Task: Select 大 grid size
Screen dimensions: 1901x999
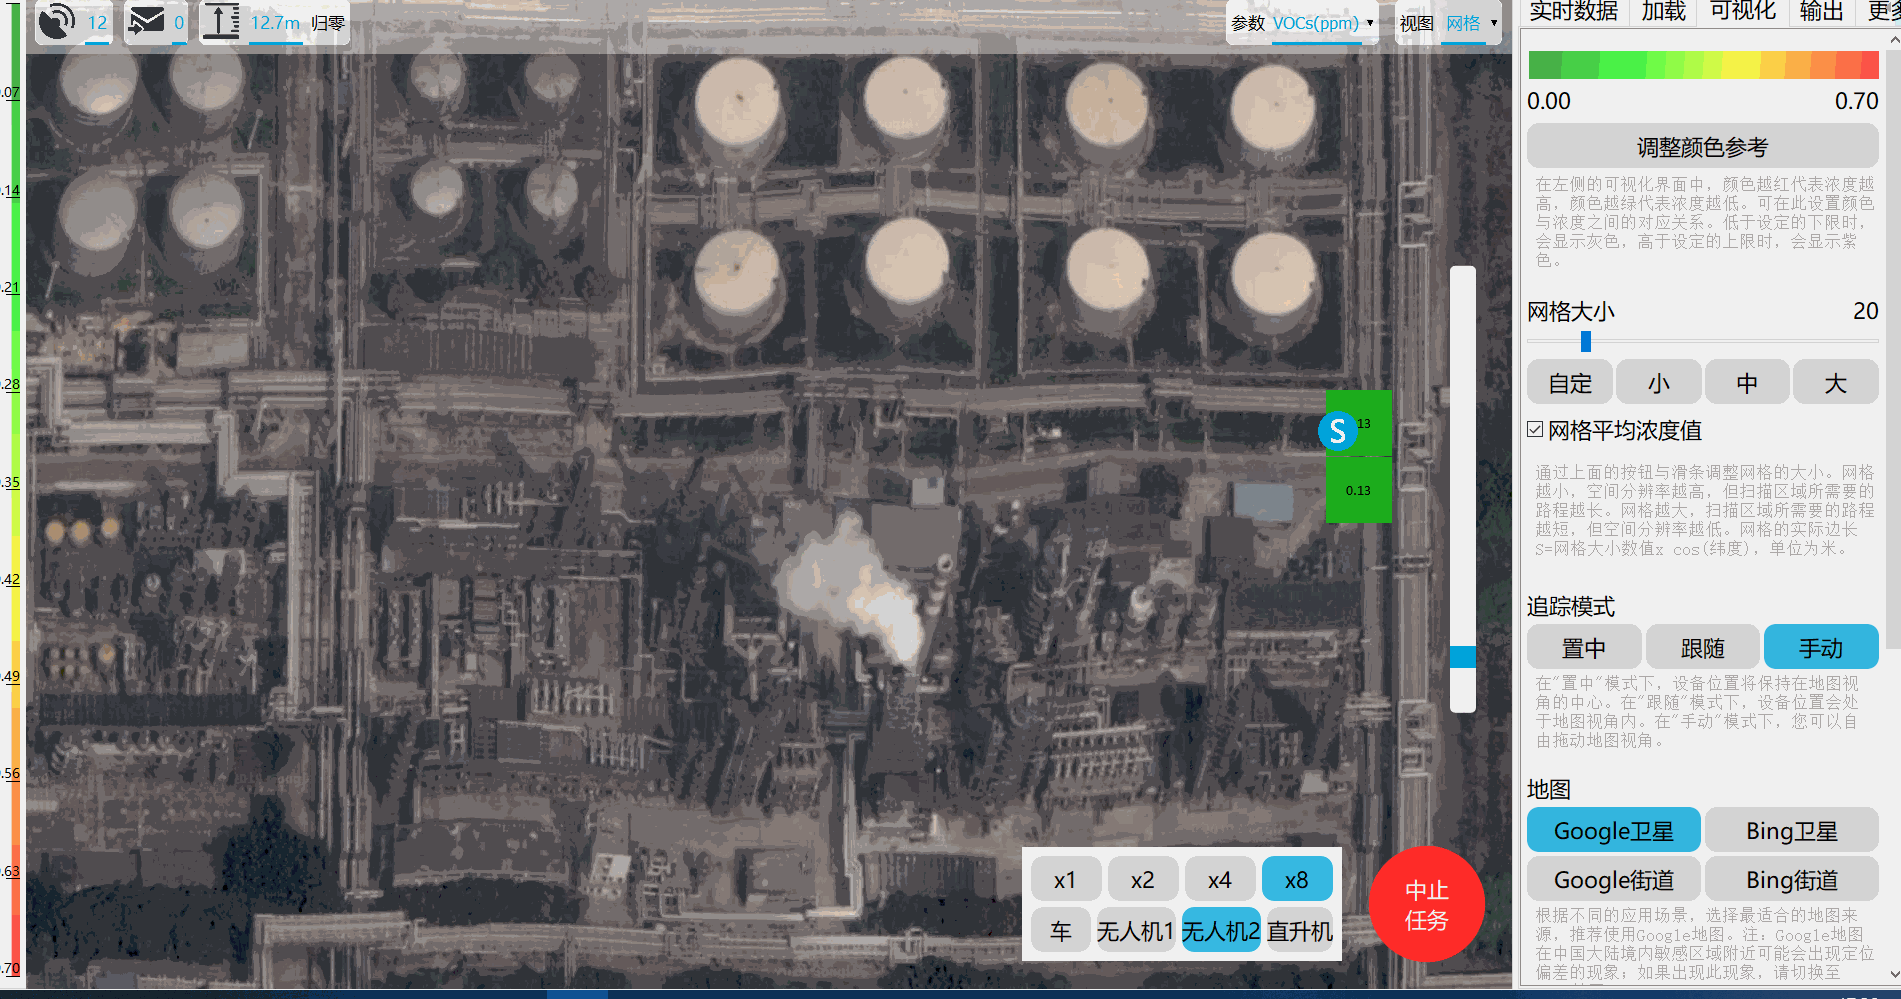Action: (1836, 383)
